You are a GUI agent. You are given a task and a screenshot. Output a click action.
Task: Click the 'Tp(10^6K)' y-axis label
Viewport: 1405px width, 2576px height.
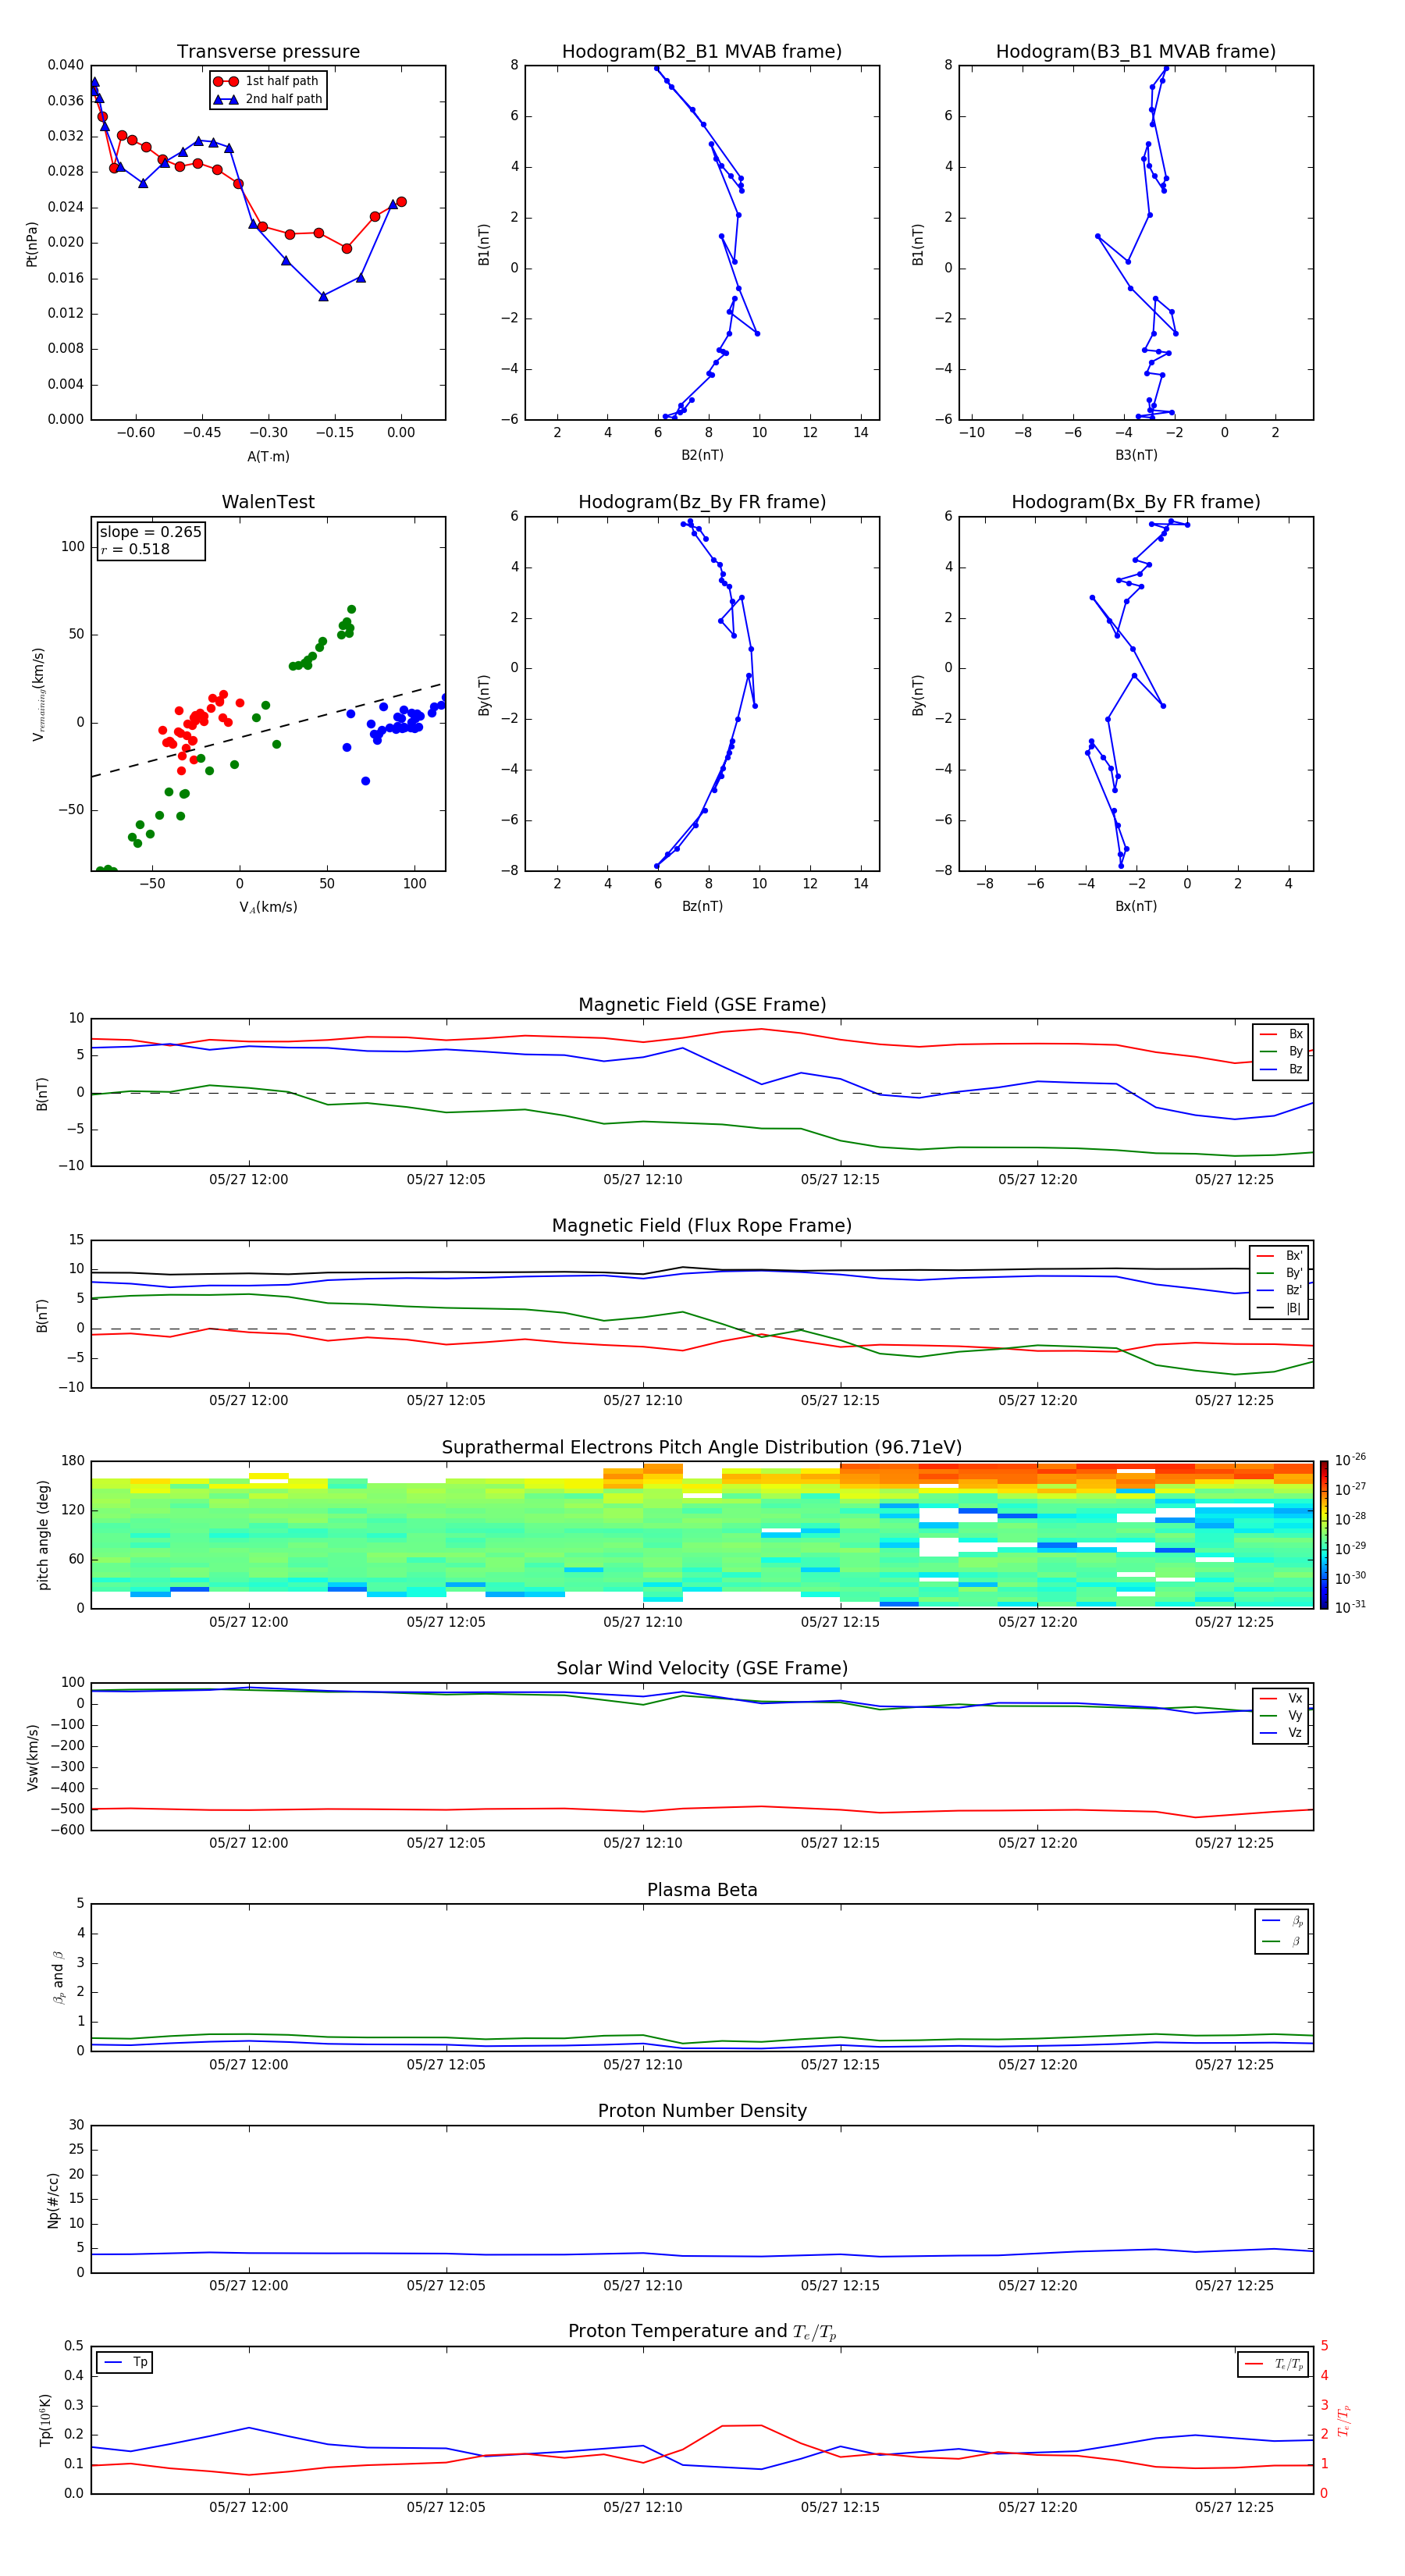45,2420
